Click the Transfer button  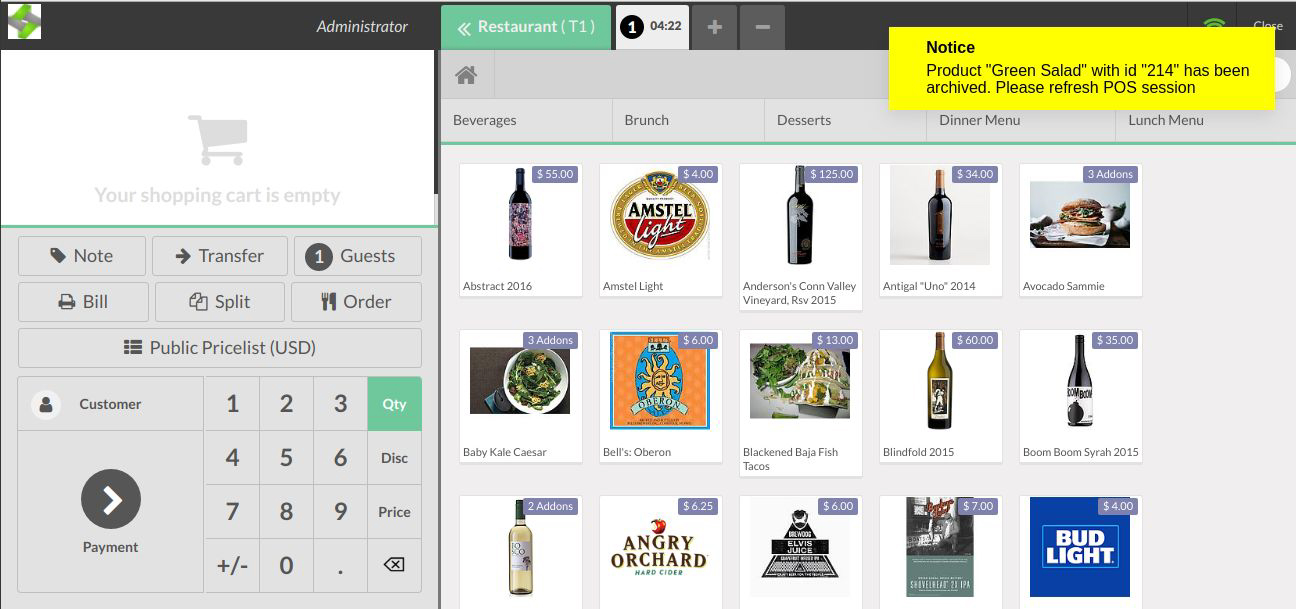[x=220, y=256]
